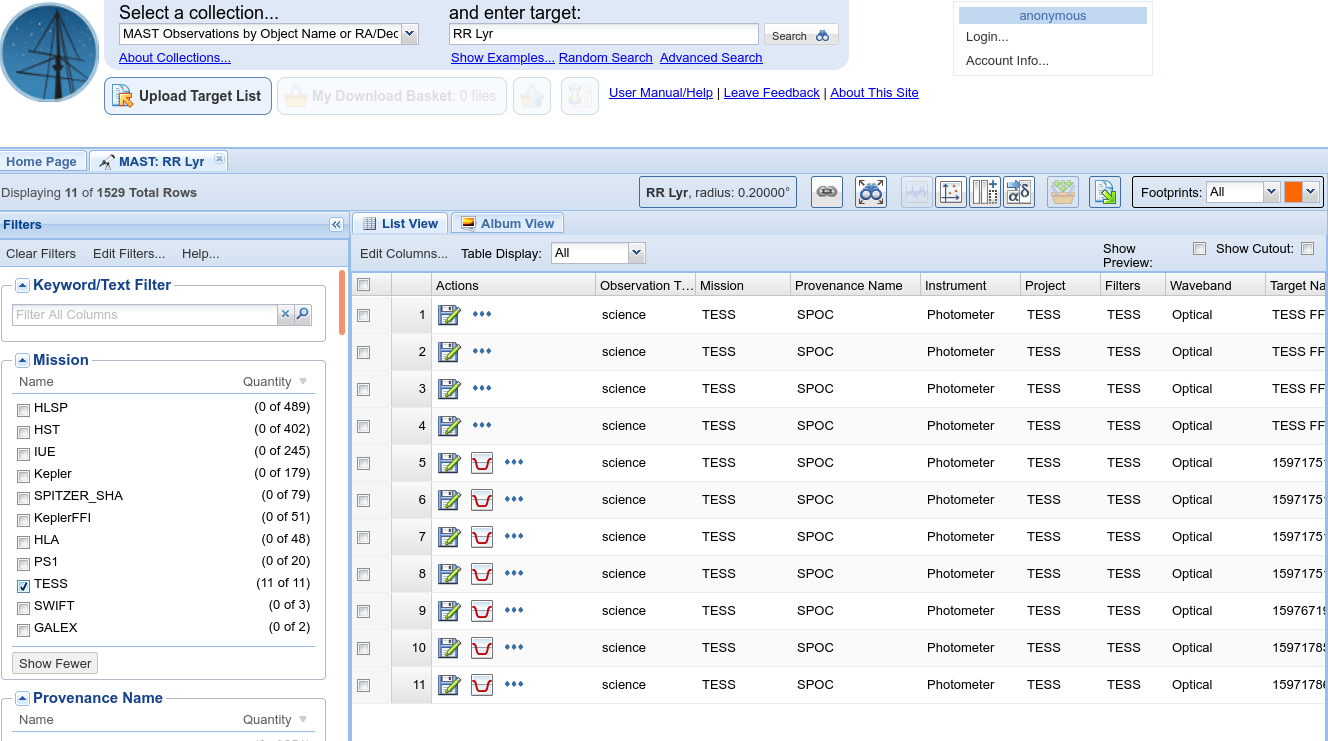Click the orange footprint color swatch

point(1293,192)
